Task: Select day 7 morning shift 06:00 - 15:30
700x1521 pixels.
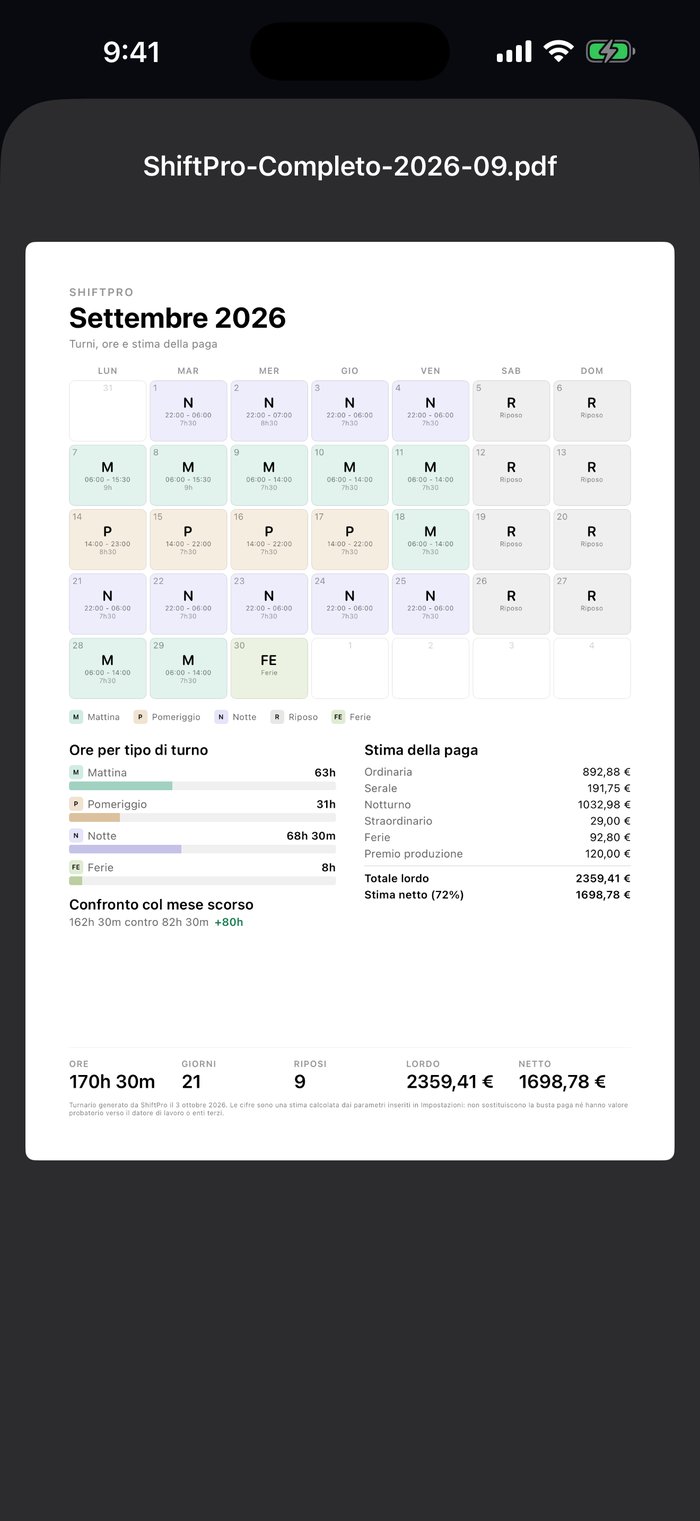Action: coord(108,475)
